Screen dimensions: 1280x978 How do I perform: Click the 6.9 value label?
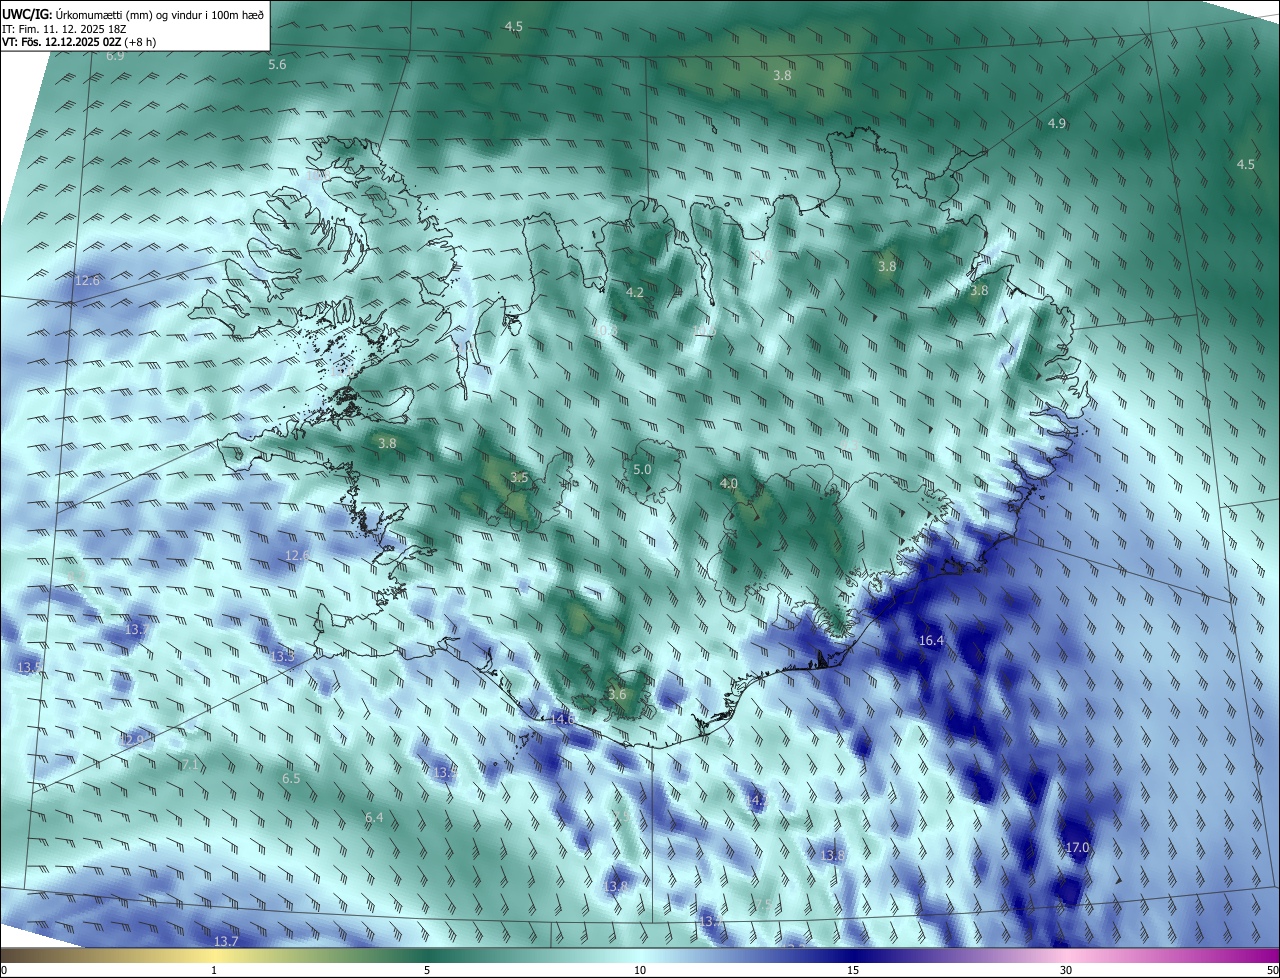point(115,56)
